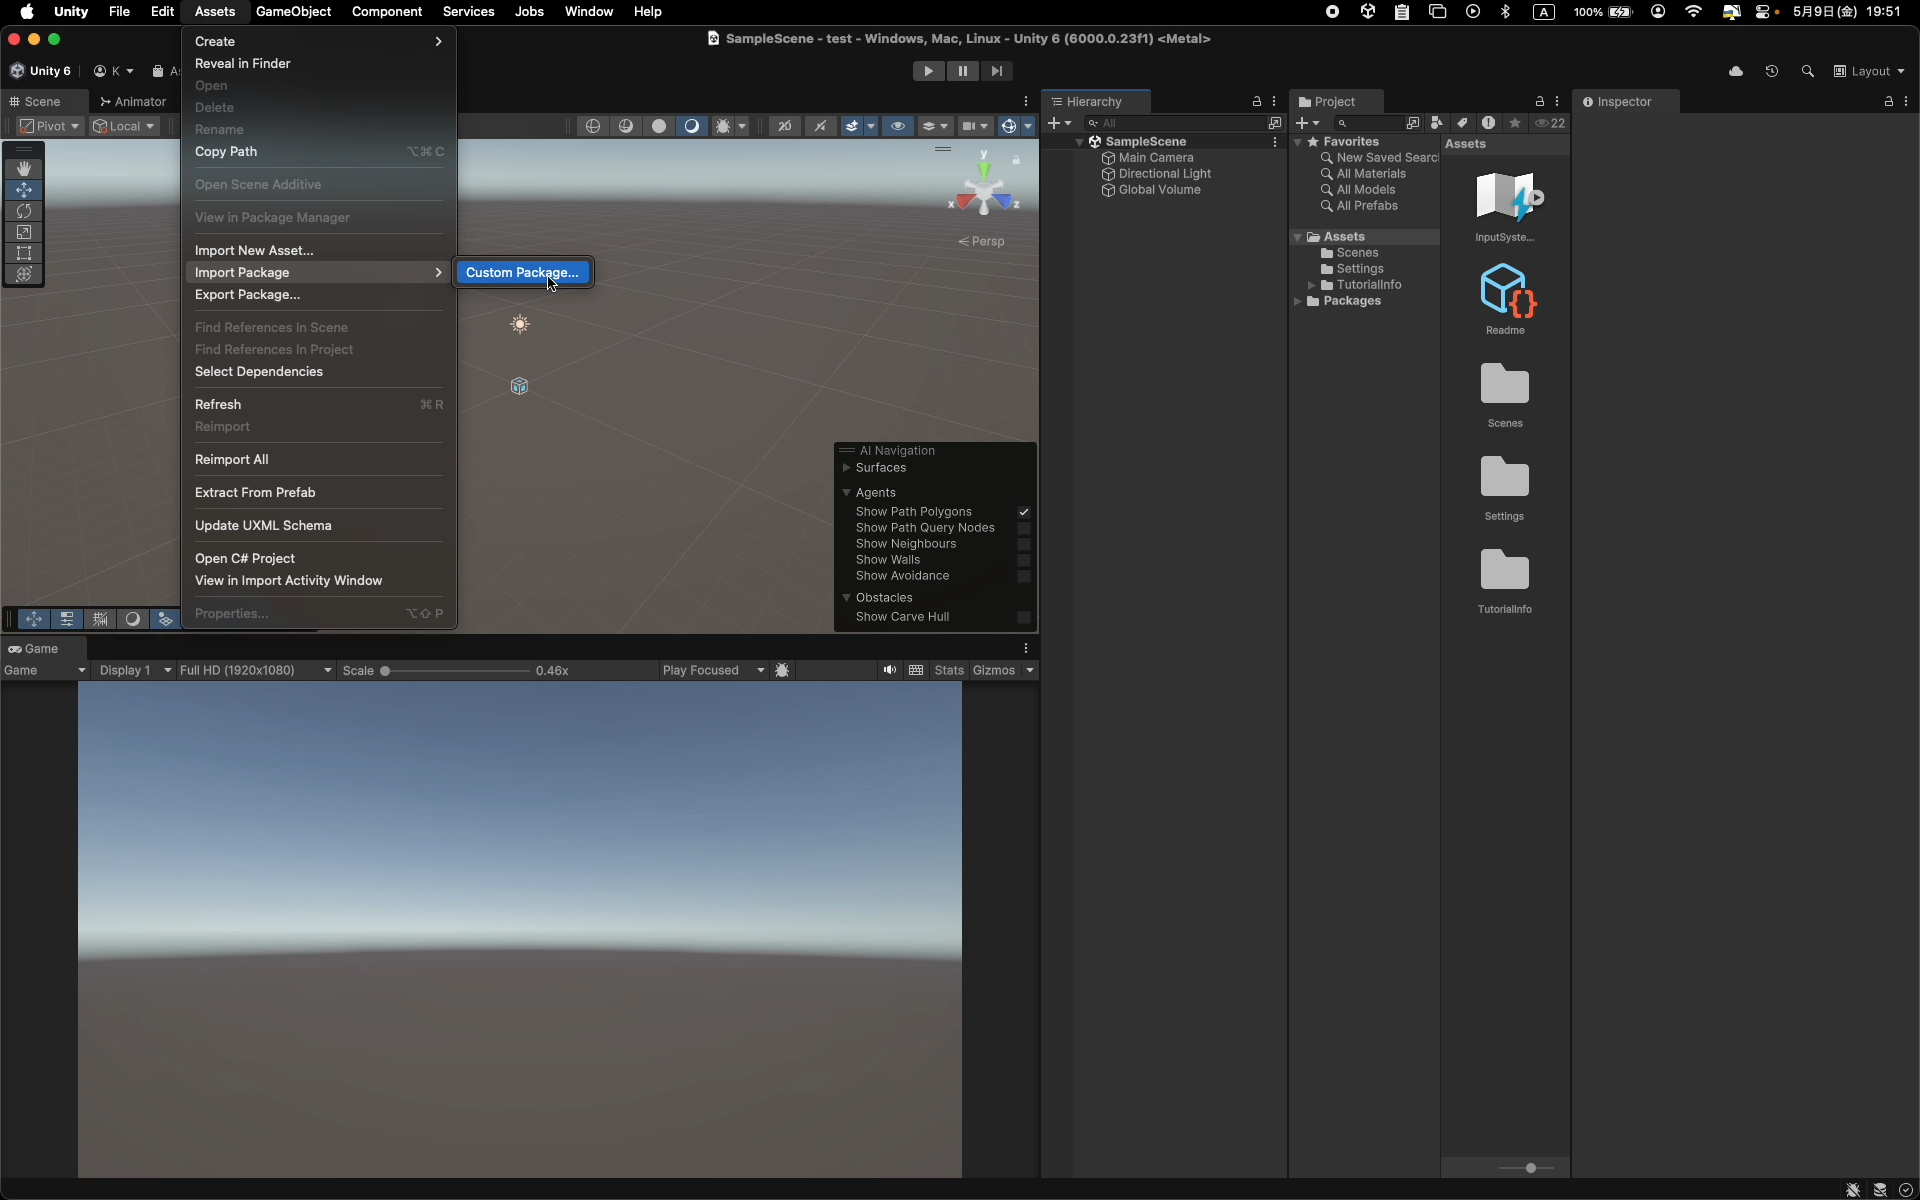Open the Undo History icon
Image resolution: width=1920 pixels, height=1200 pixels.
point(1772,71)
